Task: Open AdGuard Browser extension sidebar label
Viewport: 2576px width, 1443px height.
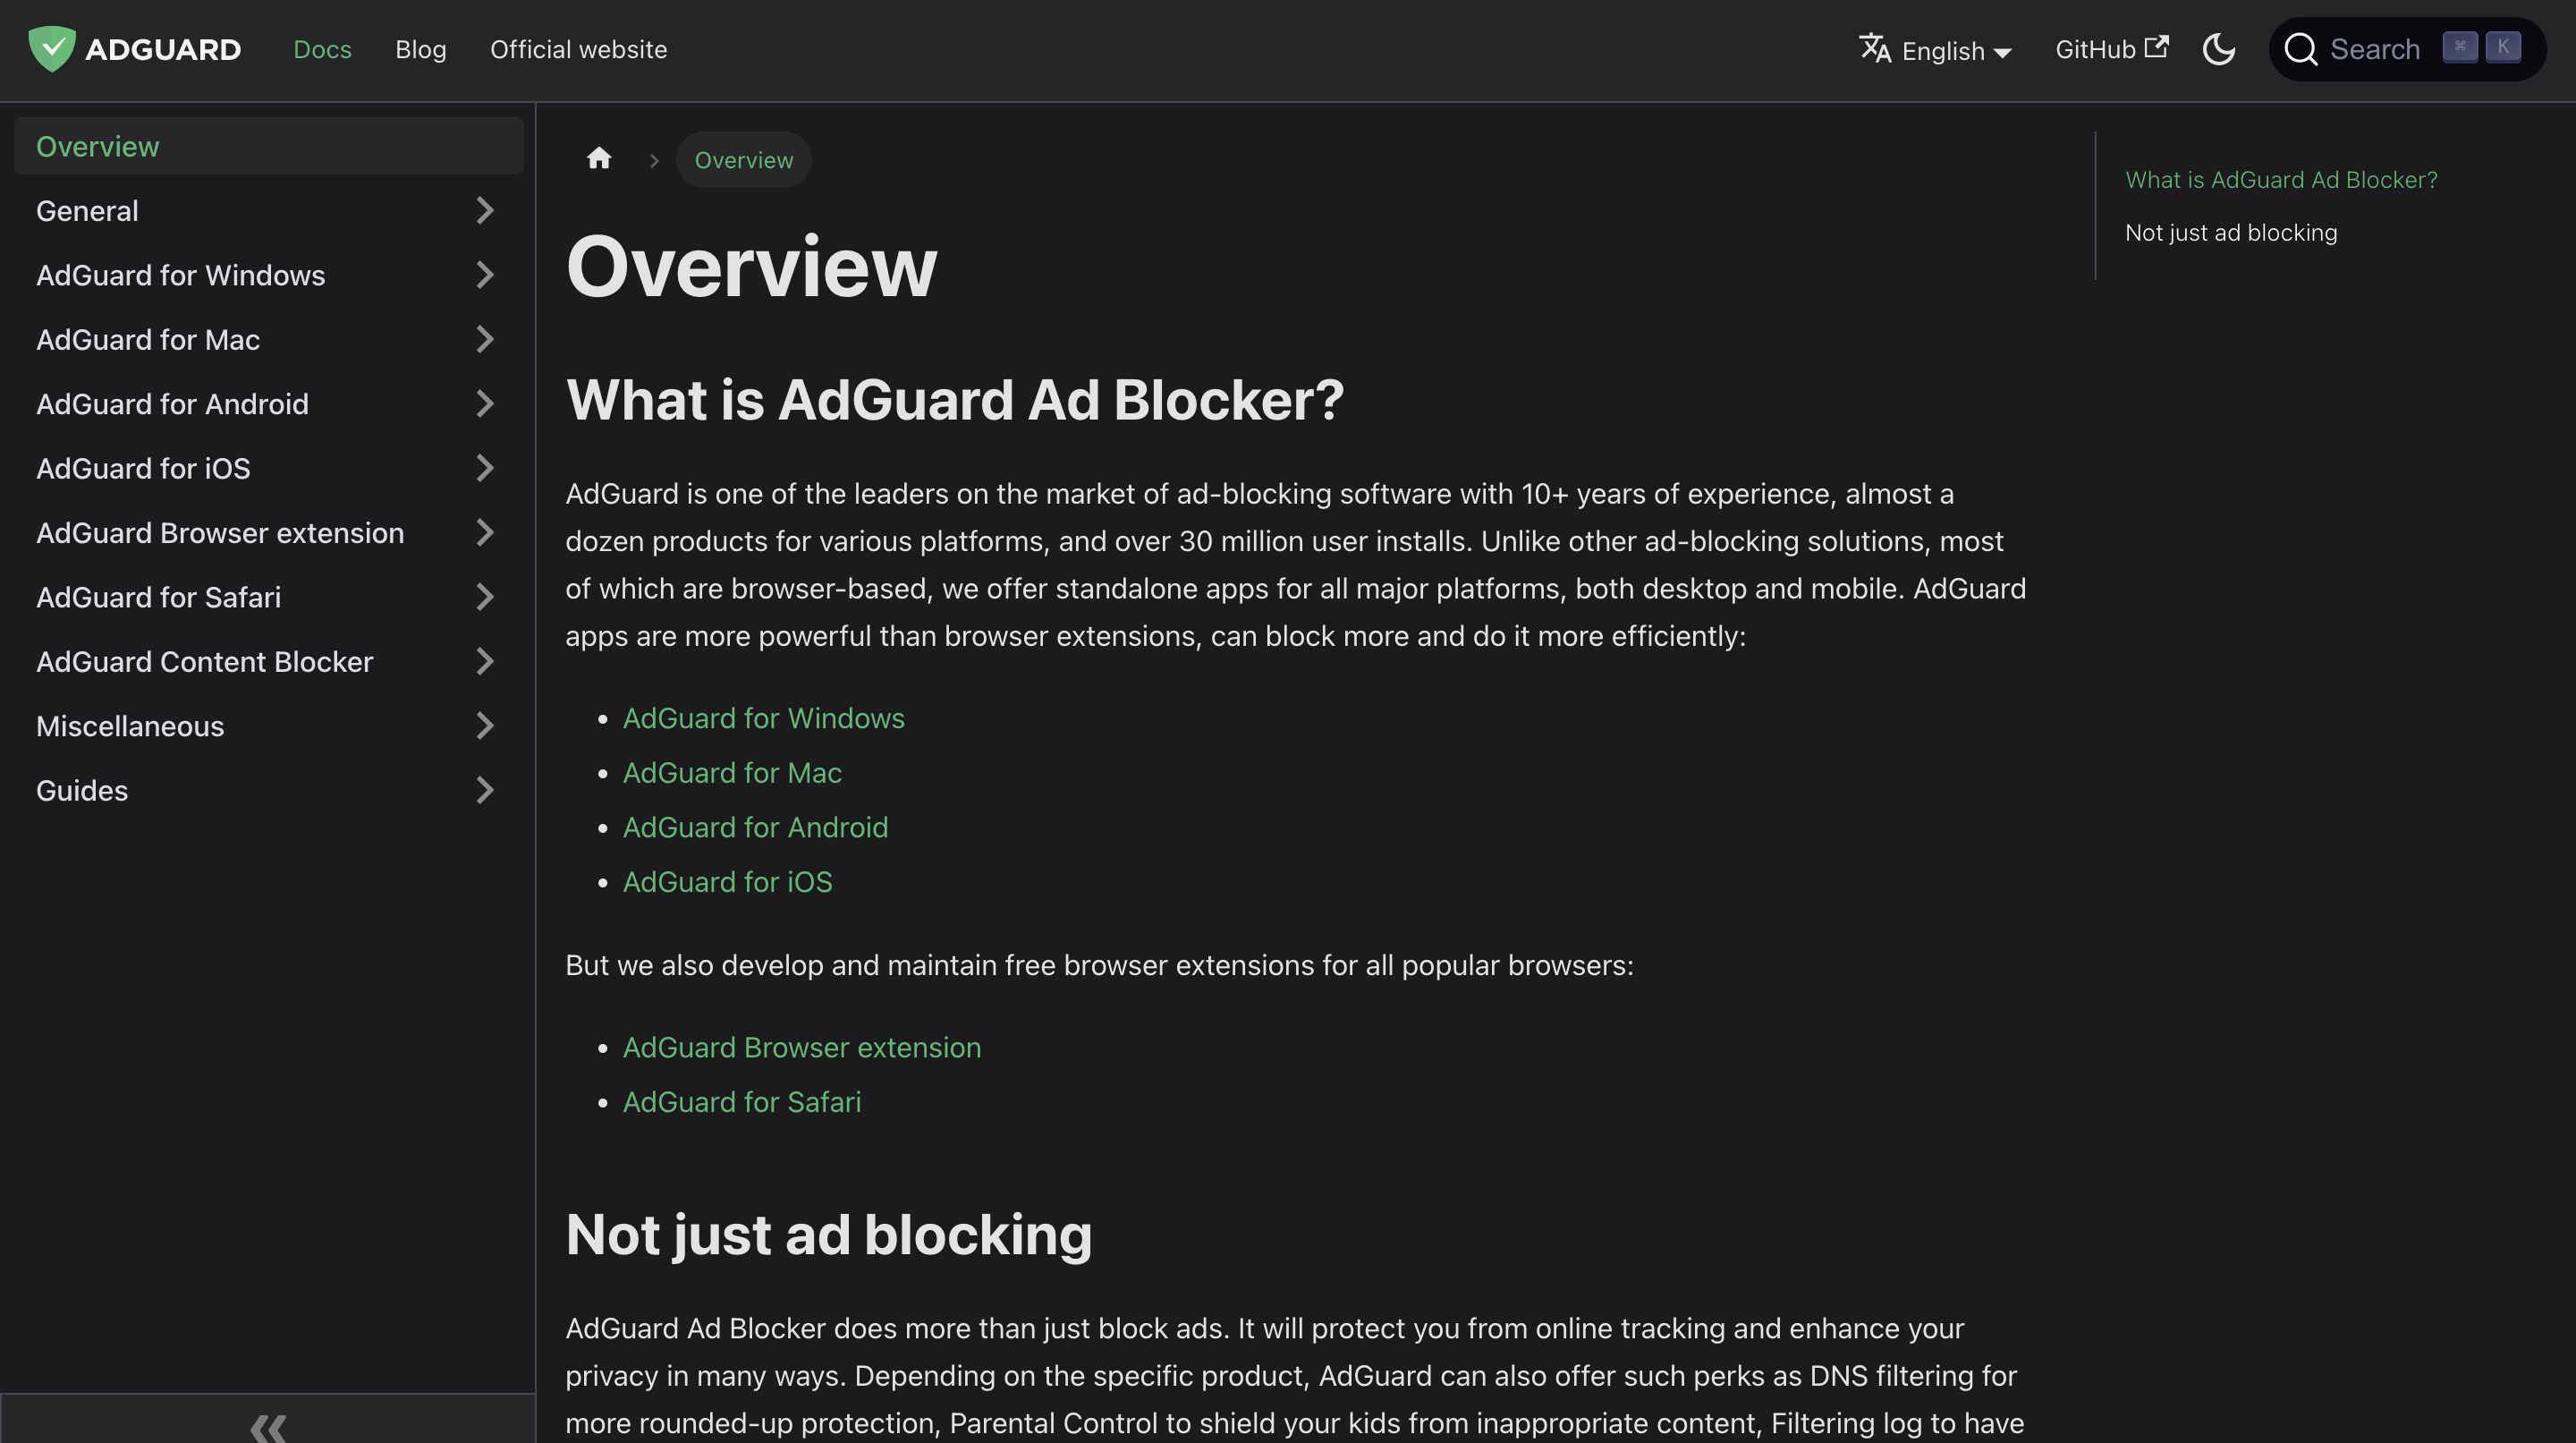Action: pyautogui.click(x=220, y=533)
